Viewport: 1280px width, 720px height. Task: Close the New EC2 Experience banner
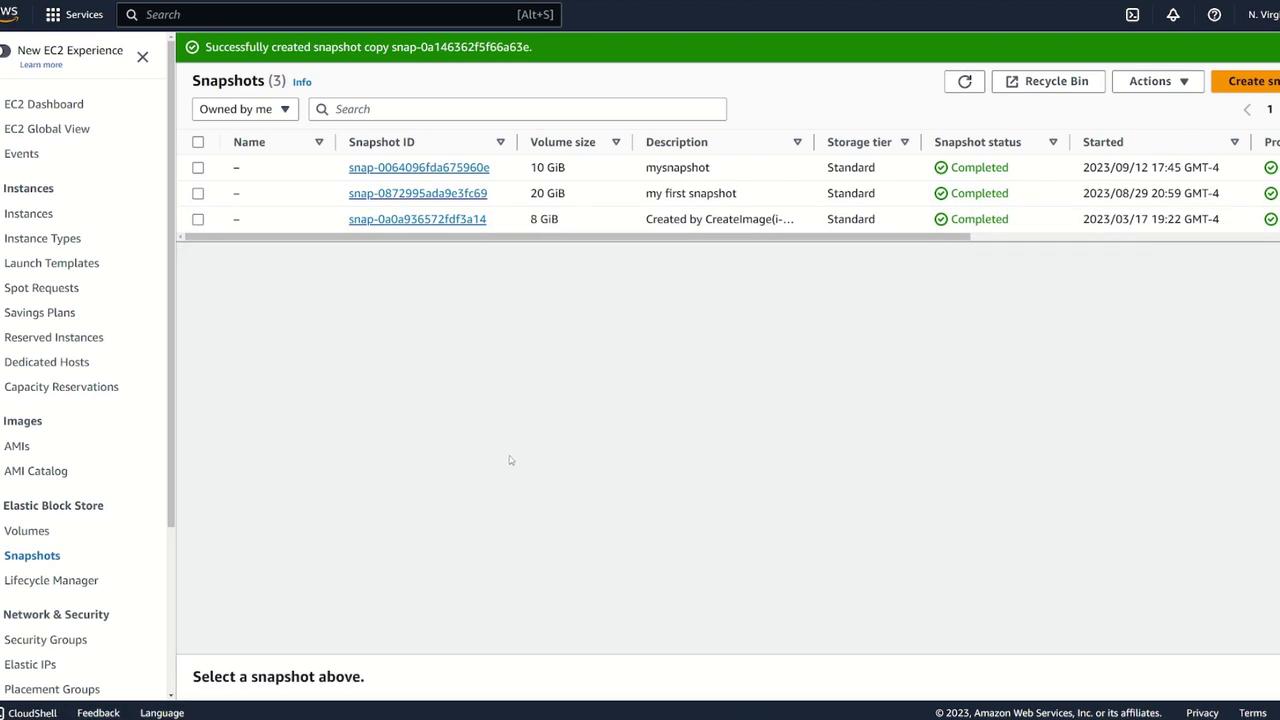[143, 57]
